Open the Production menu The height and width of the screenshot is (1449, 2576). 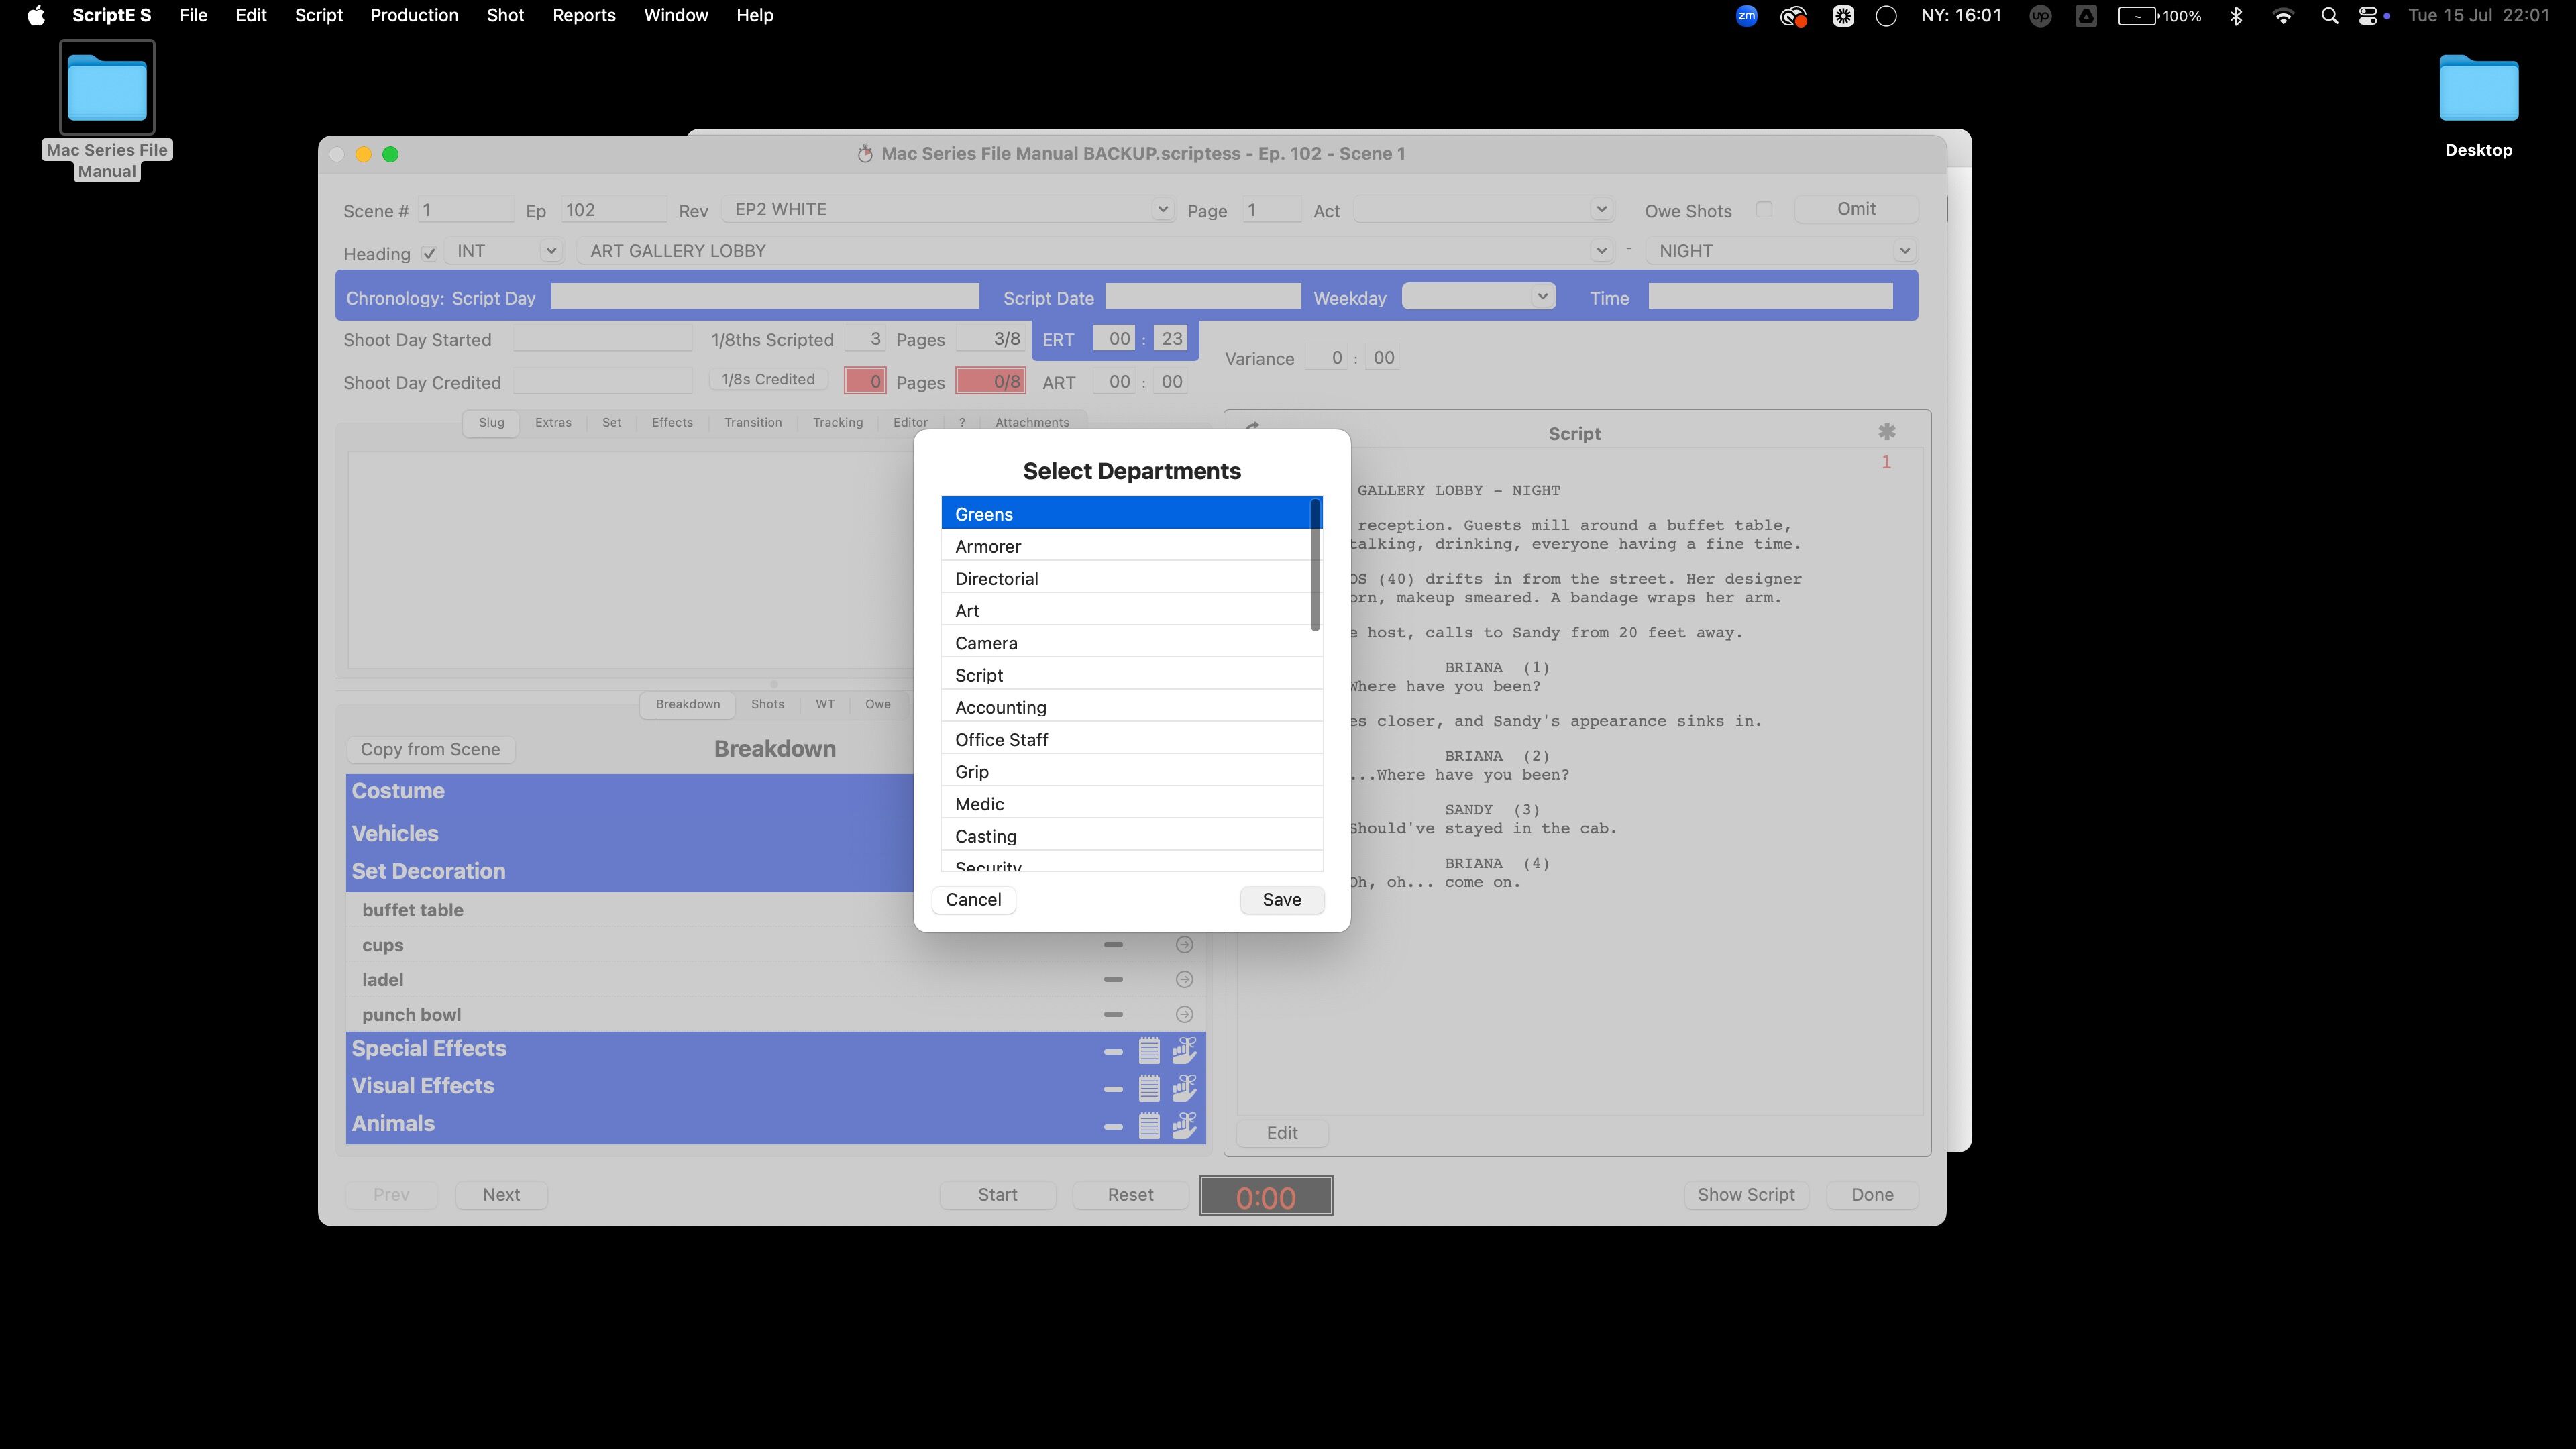(414, 16)
